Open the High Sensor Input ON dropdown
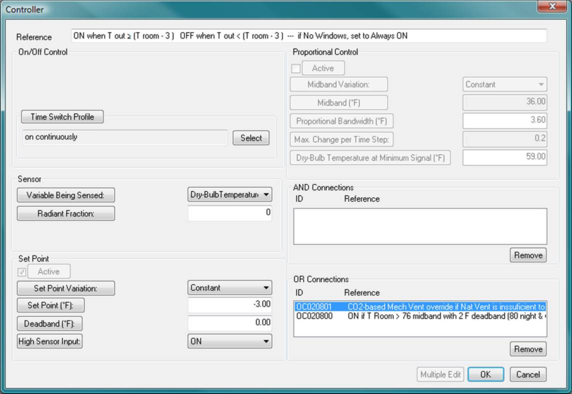The width and height of the screenshot is (572, 394). 230,341
